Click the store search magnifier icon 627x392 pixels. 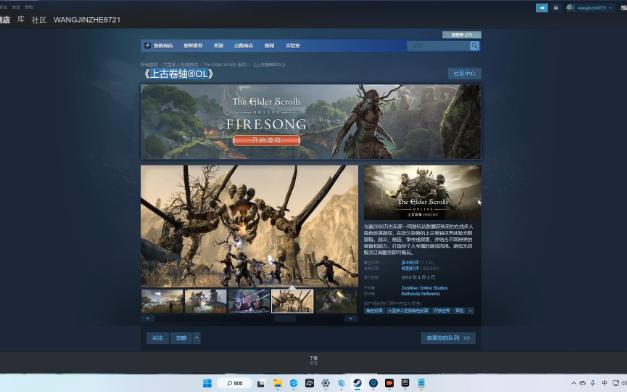474,46
